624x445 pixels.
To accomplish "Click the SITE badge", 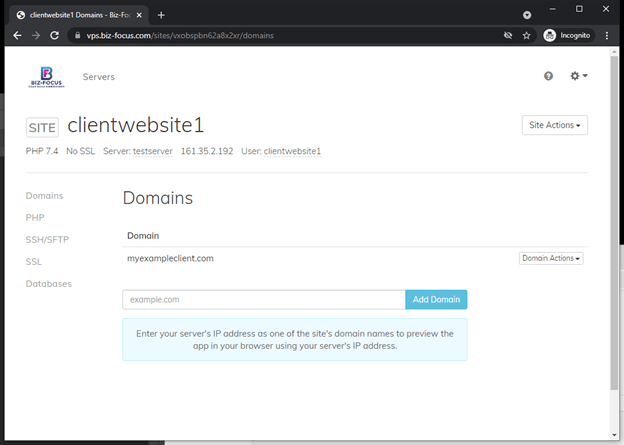I will pos(42,127).
